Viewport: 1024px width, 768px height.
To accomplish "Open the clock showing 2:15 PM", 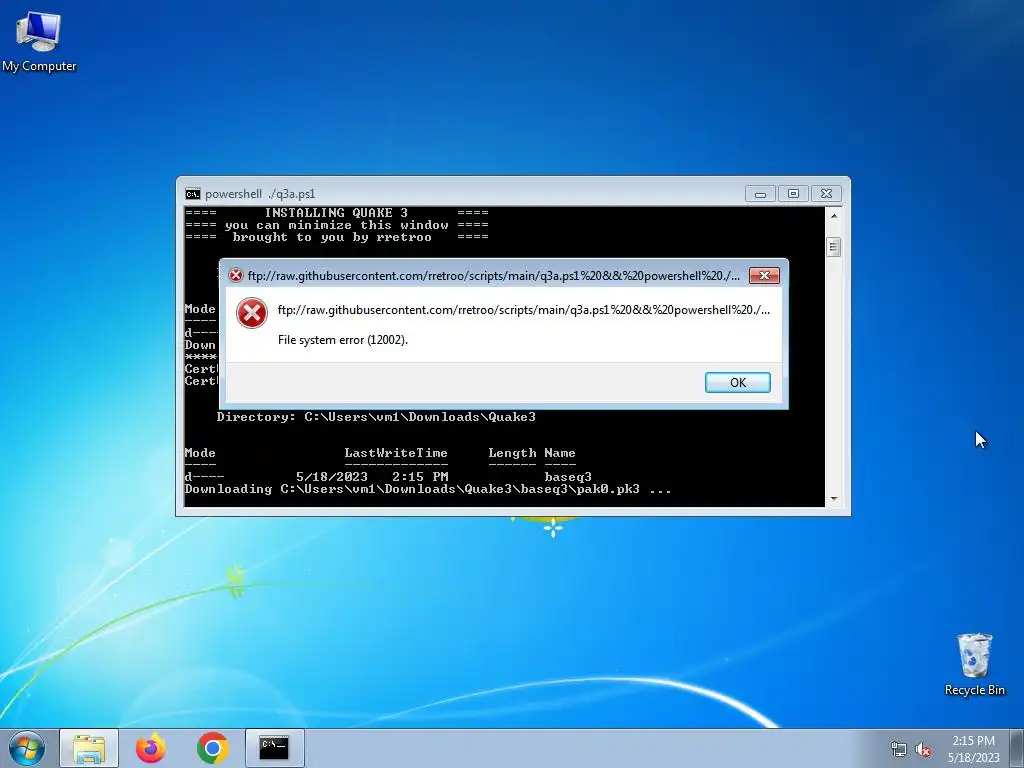I will [x=973, y=749].
